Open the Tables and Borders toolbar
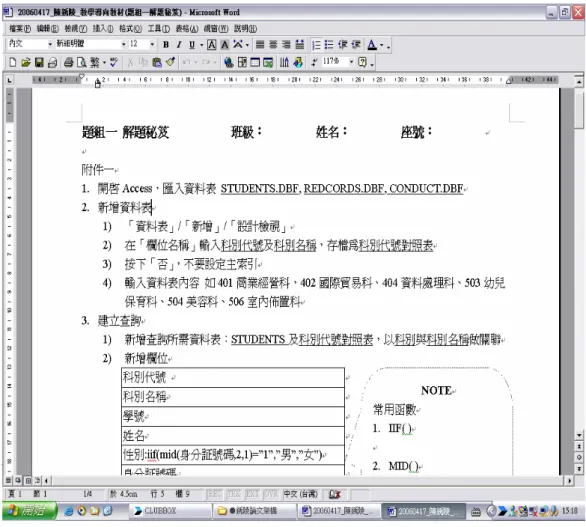This screenshot has width=586, height=527. [x=242, y=62]
